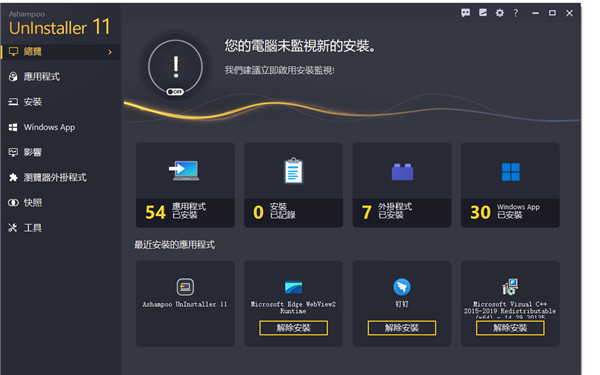
Task: Click the clipboard icon on install log tile
Action: [293, 170]
